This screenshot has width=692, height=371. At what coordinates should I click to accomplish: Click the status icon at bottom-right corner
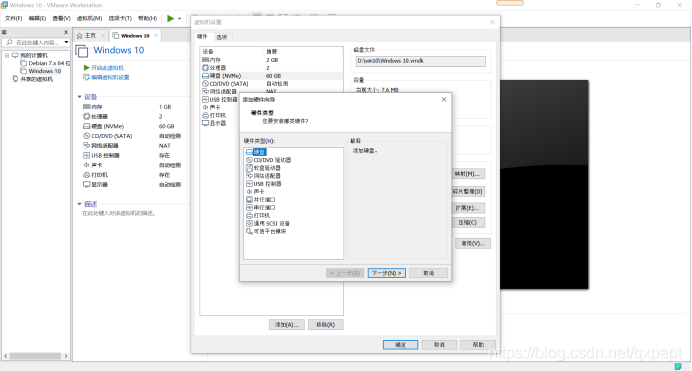pos(678,366)
